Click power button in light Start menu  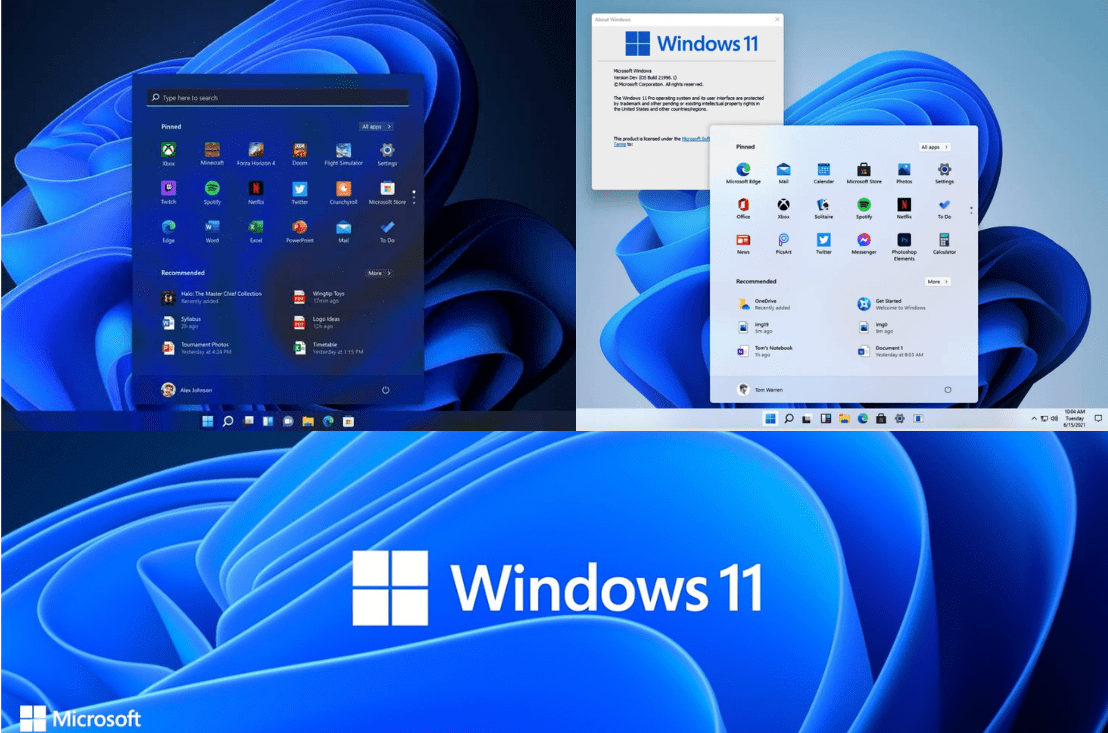948,389
